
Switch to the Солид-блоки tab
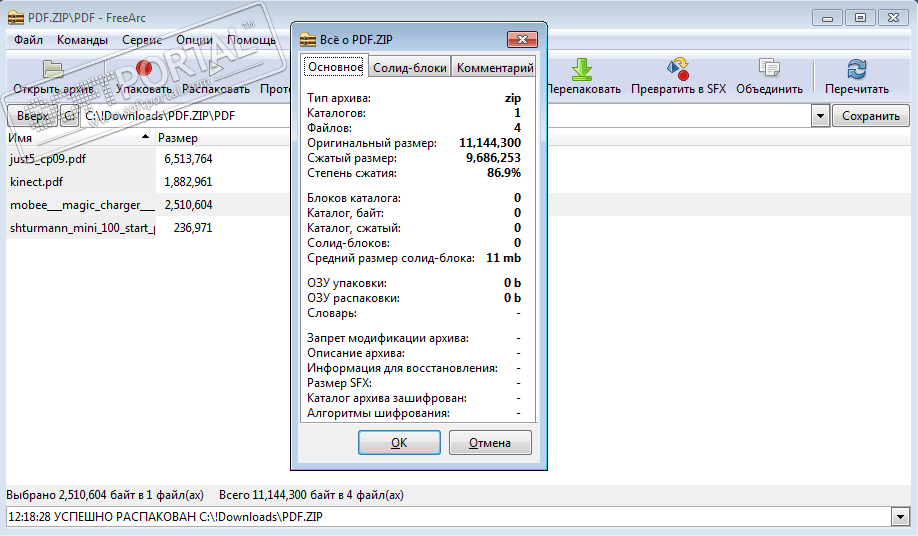coord(410,68)
